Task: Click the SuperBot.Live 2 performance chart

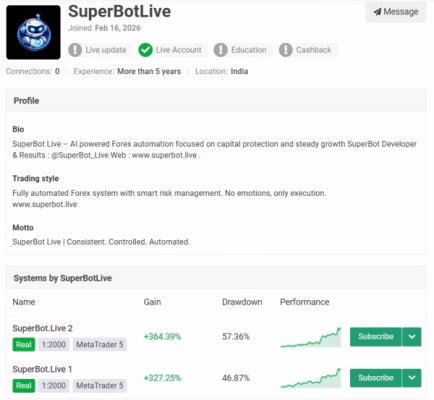Action: pos(311,338)
